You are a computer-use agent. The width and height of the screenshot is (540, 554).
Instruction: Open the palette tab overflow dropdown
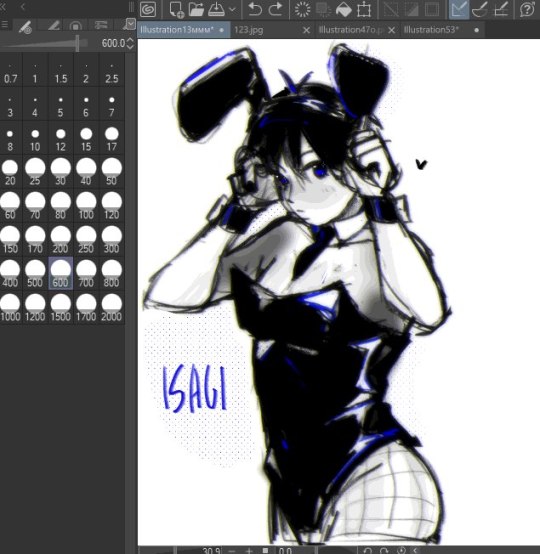pos(130,24)
